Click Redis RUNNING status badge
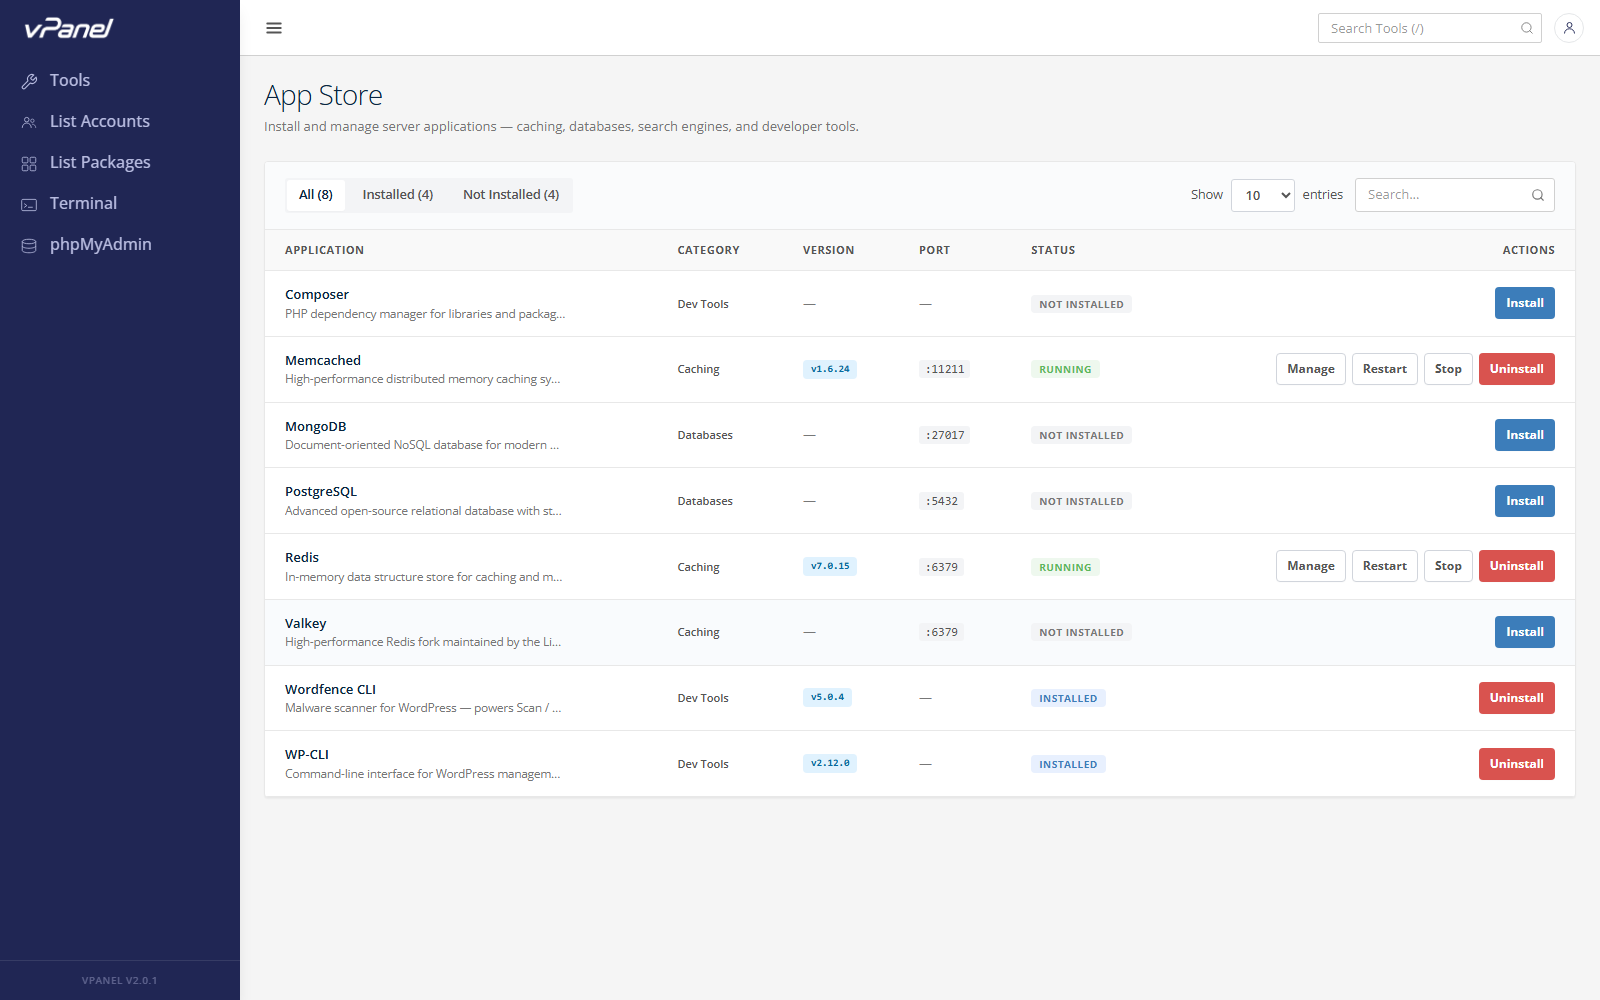Screen dimensions: 1600x1000 coord(1065,567)
